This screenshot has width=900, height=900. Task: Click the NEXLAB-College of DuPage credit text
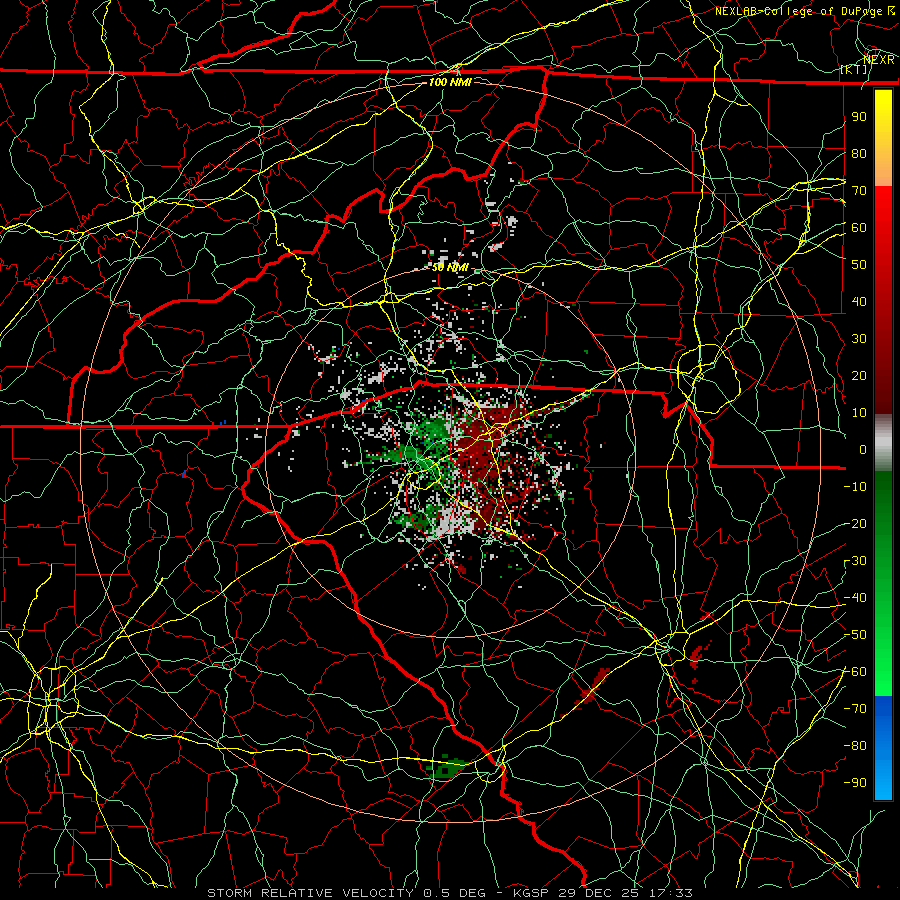798,11
